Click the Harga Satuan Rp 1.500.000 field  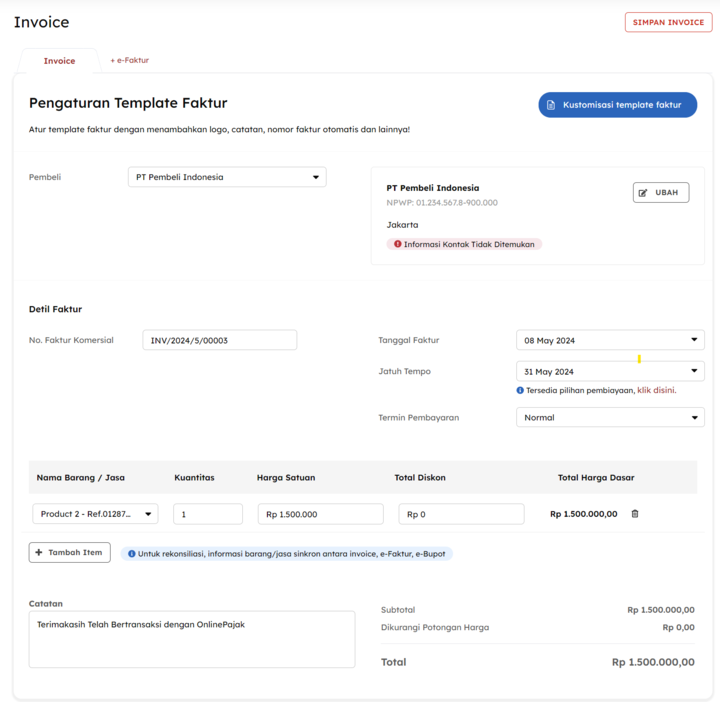[321, 514]
